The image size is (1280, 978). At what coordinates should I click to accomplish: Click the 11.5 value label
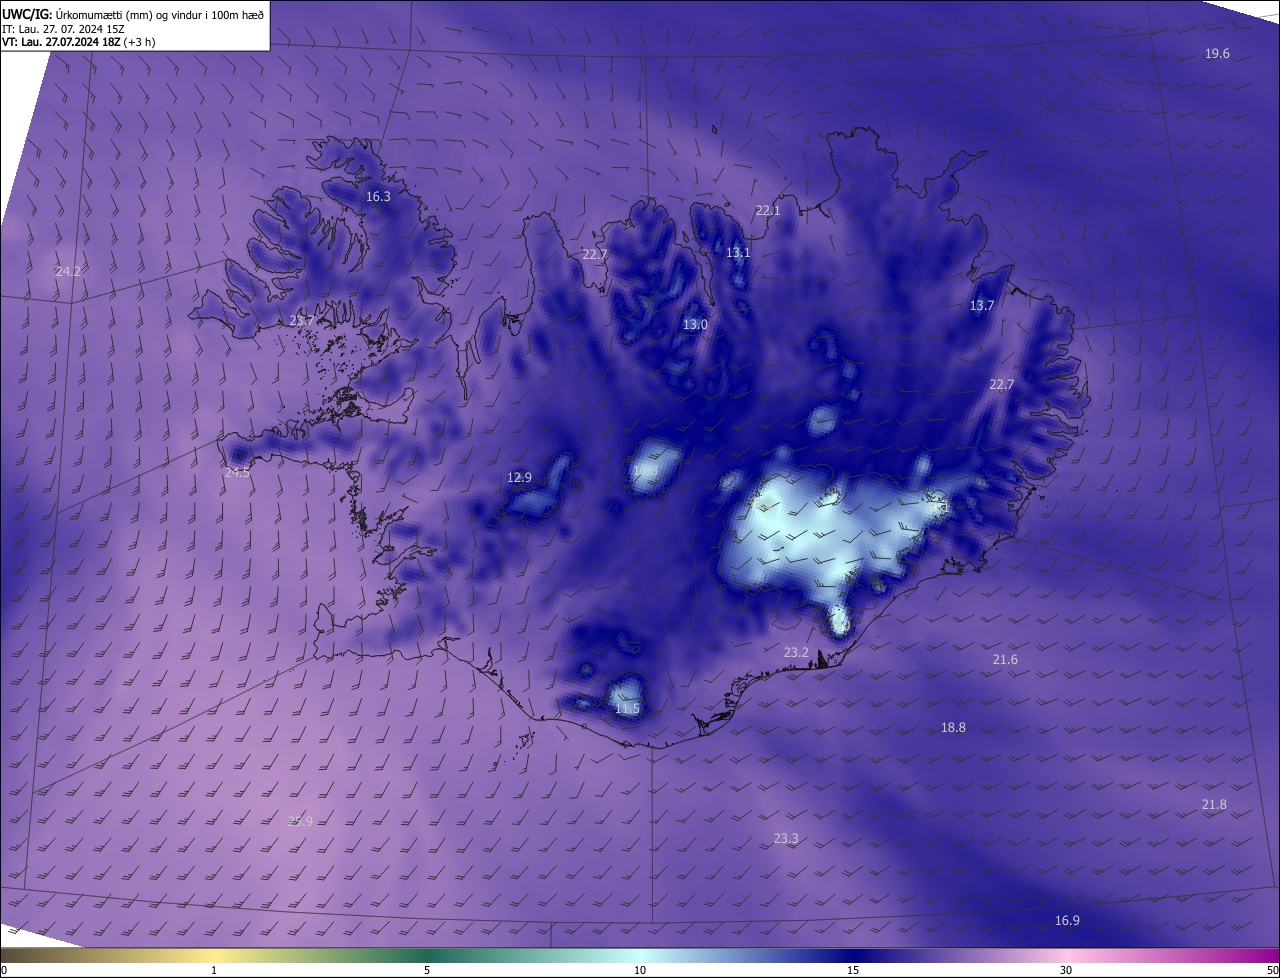[627, 709]
